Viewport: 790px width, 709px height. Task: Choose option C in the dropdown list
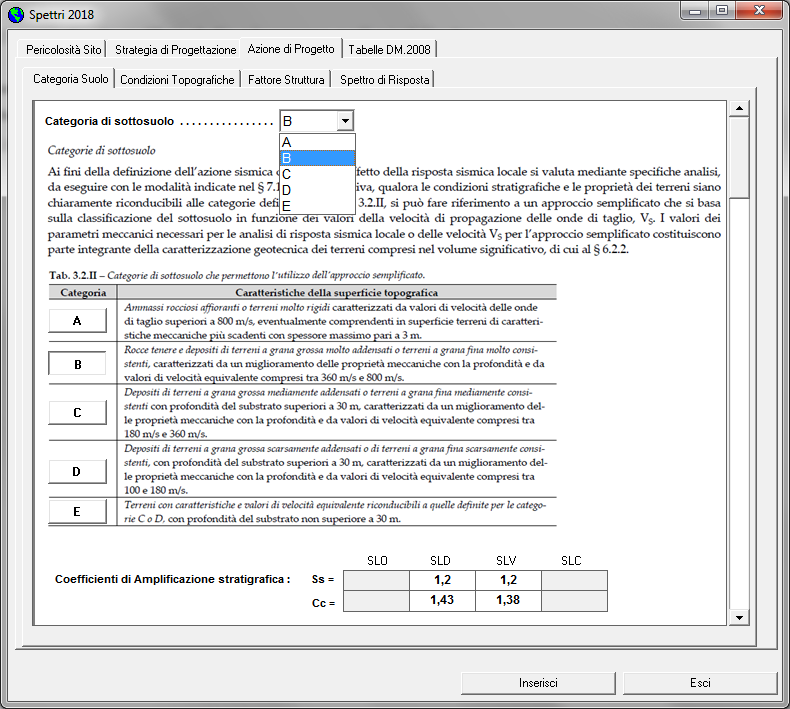(x=317, y=174)
